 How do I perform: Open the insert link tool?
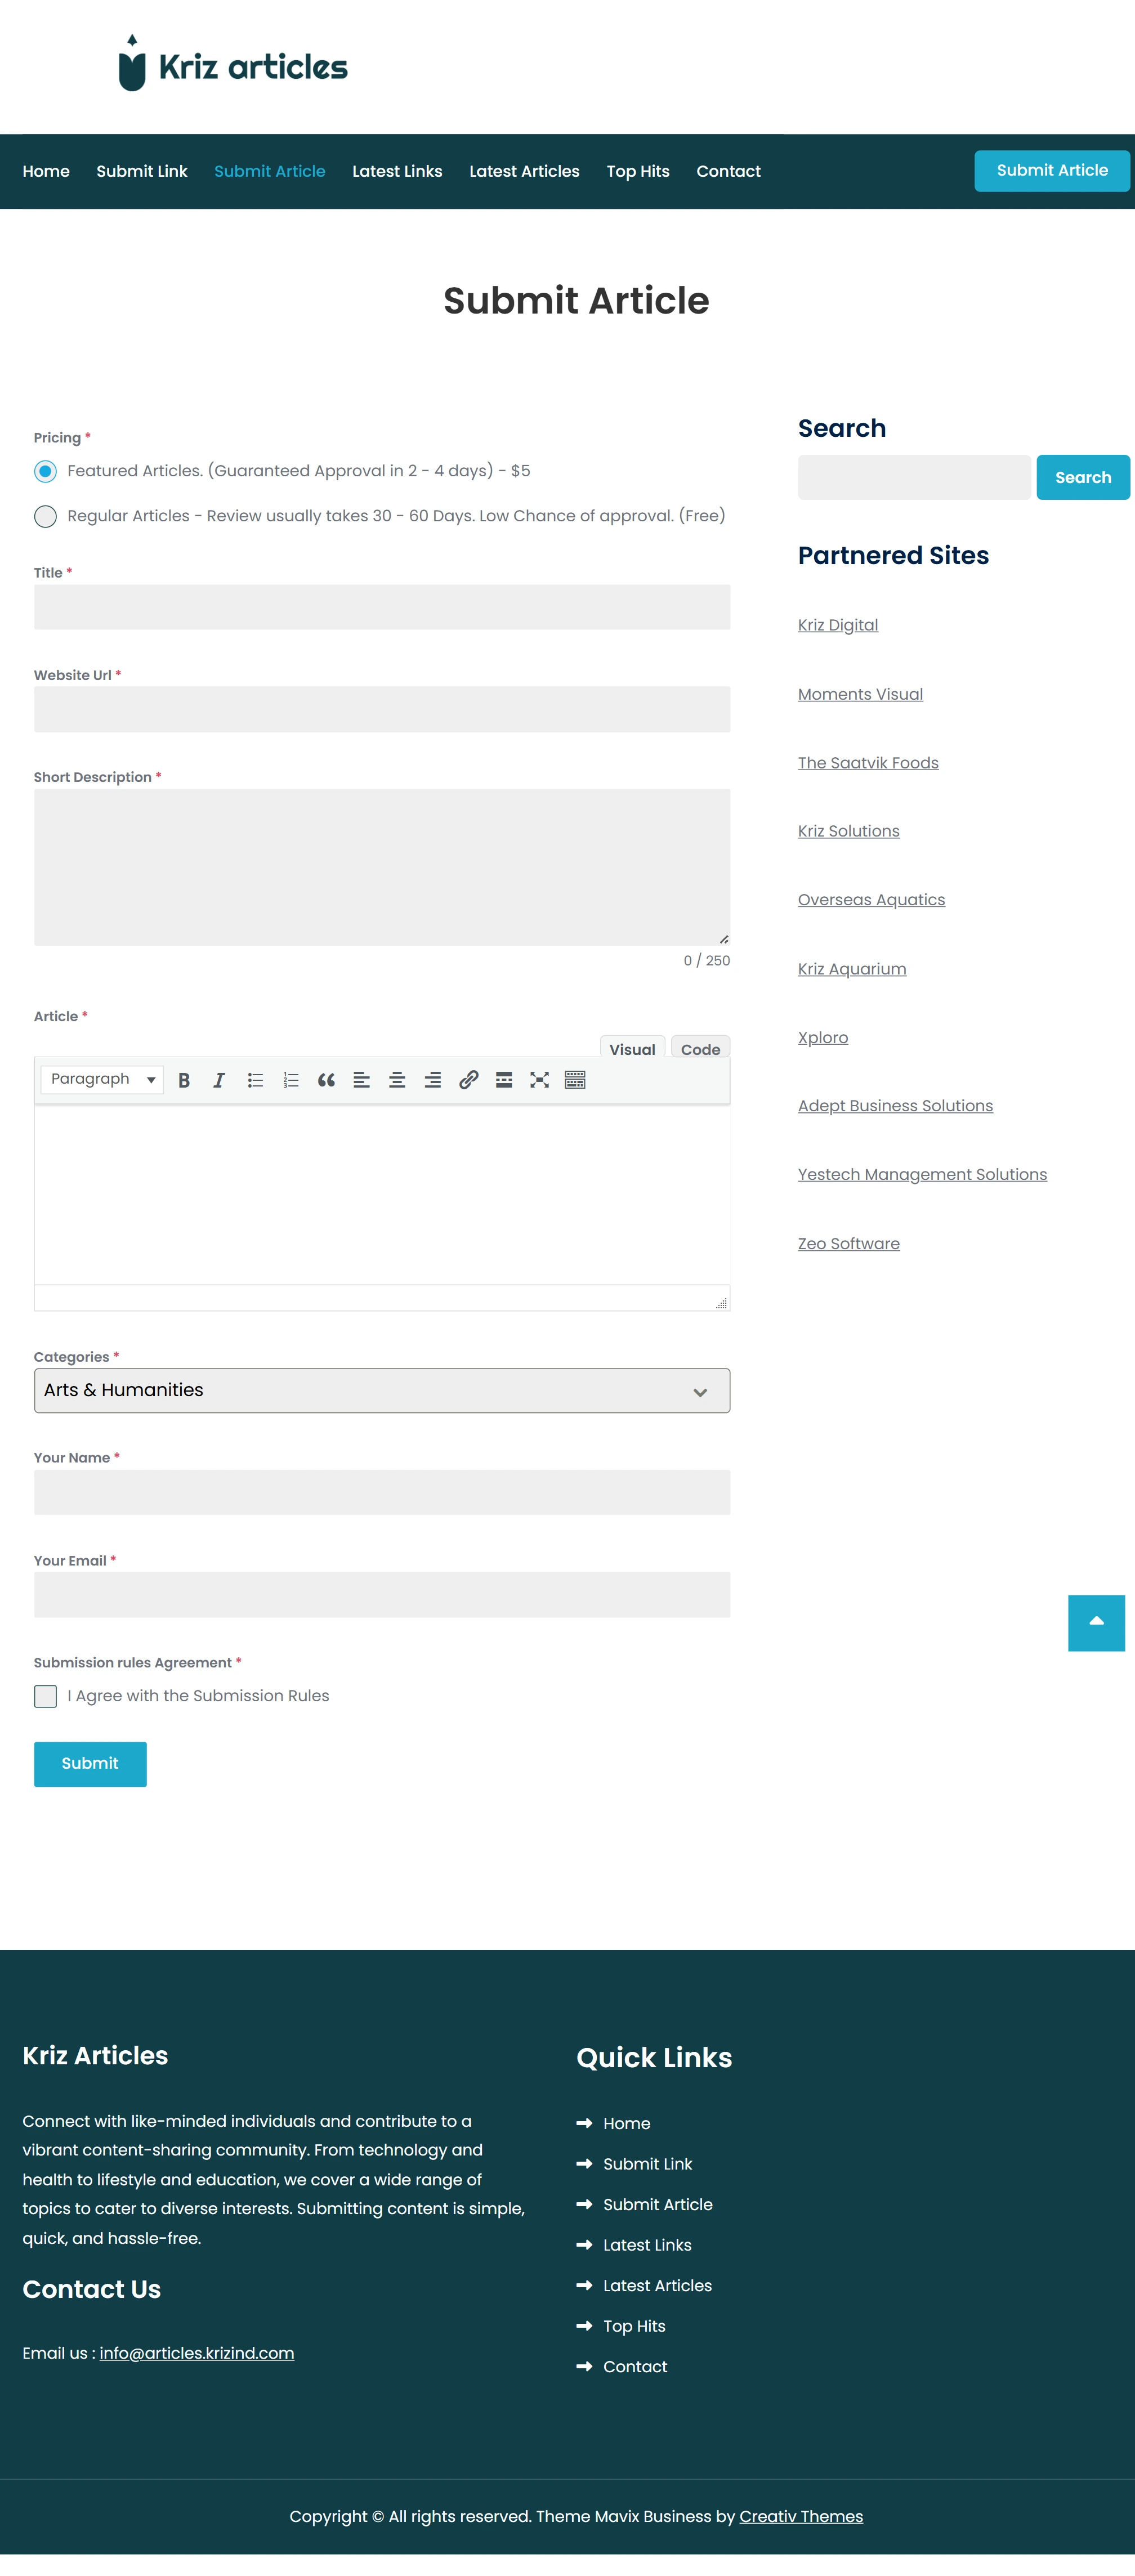[468, 1080]
